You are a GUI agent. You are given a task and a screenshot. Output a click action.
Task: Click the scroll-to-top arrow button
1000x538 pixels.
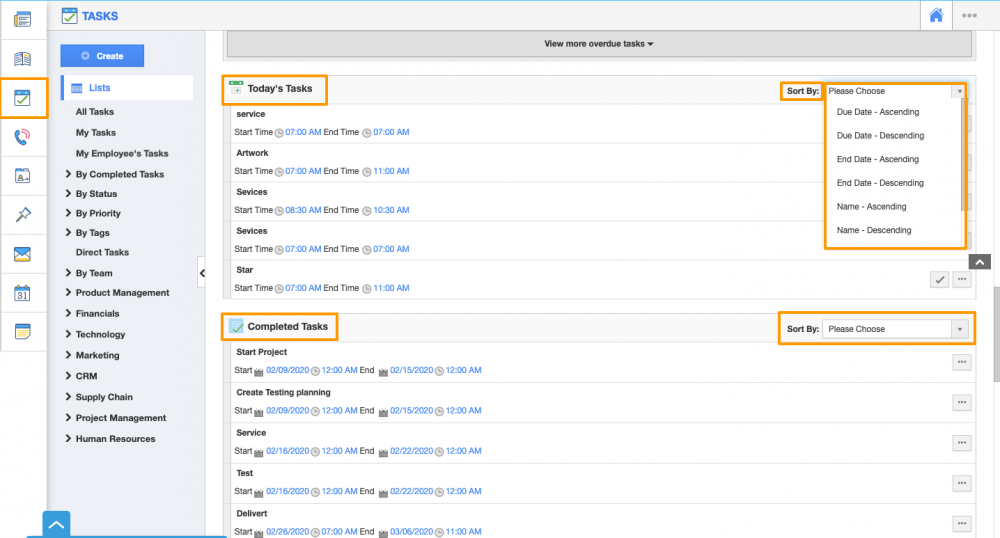980,262
